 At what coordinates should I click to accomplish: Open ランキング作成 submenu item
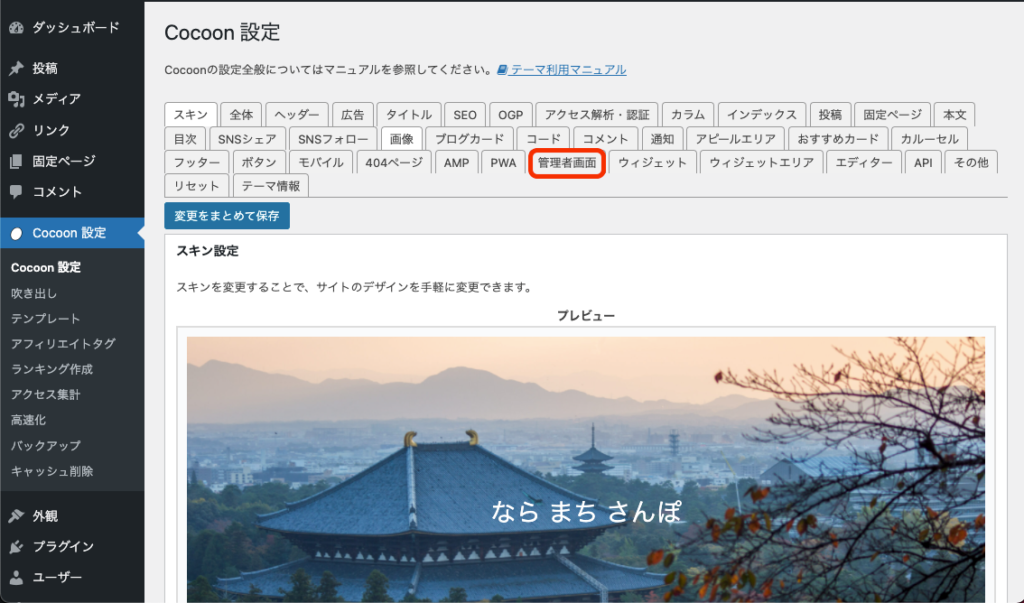click(52, 369)
